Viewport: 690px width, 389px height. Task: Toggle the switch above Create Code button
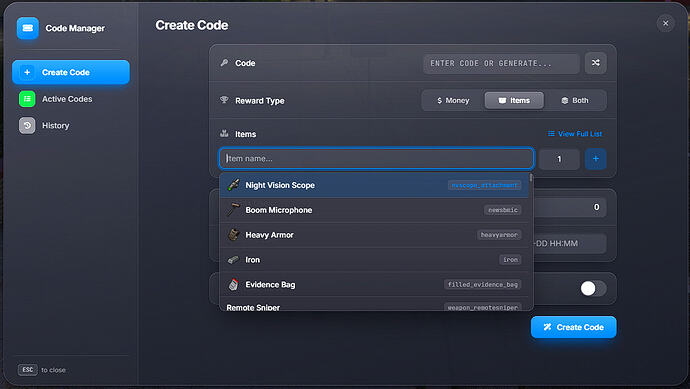pos(593,289)
